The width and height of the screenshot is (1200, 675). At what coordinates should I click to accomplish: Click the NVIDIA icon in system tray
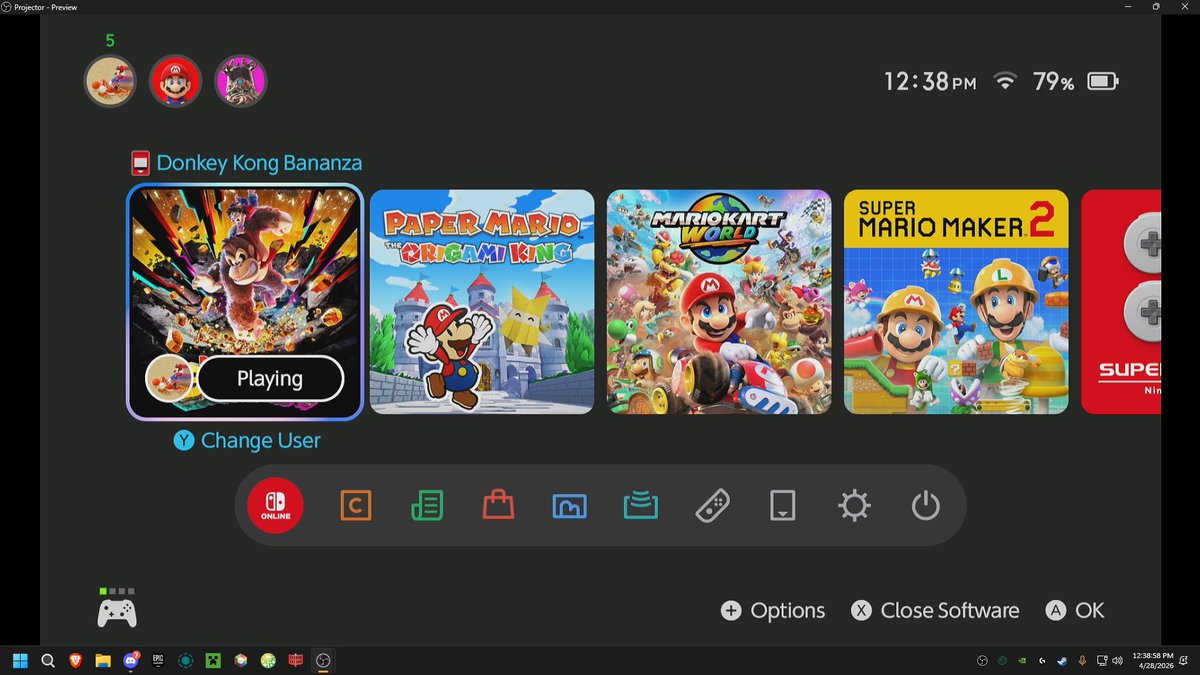point(1022,661)
